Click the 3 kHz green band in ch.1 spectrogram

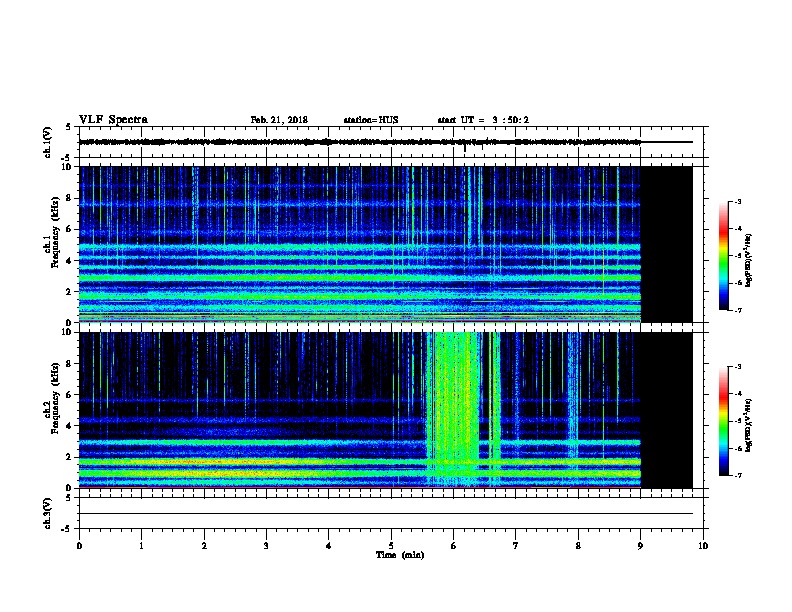[360, 277]
